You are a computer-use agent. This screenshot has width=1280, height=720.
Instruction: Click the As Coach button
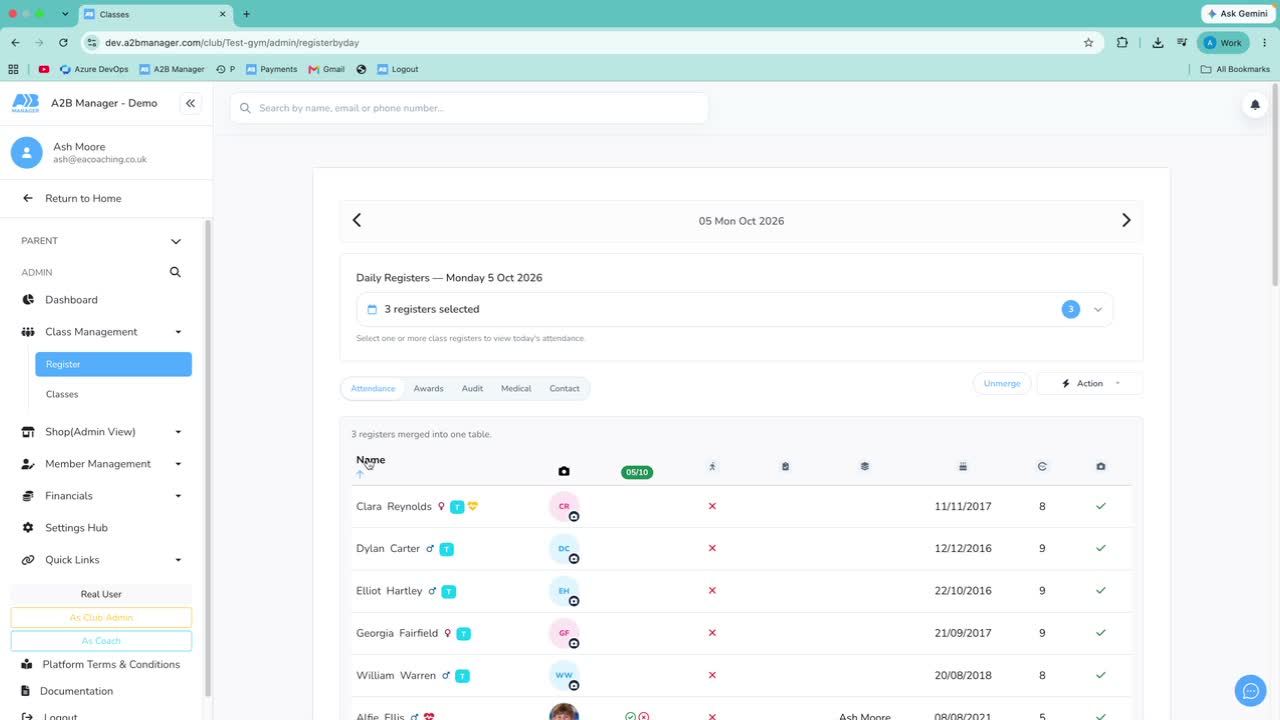tap(101, 641)
